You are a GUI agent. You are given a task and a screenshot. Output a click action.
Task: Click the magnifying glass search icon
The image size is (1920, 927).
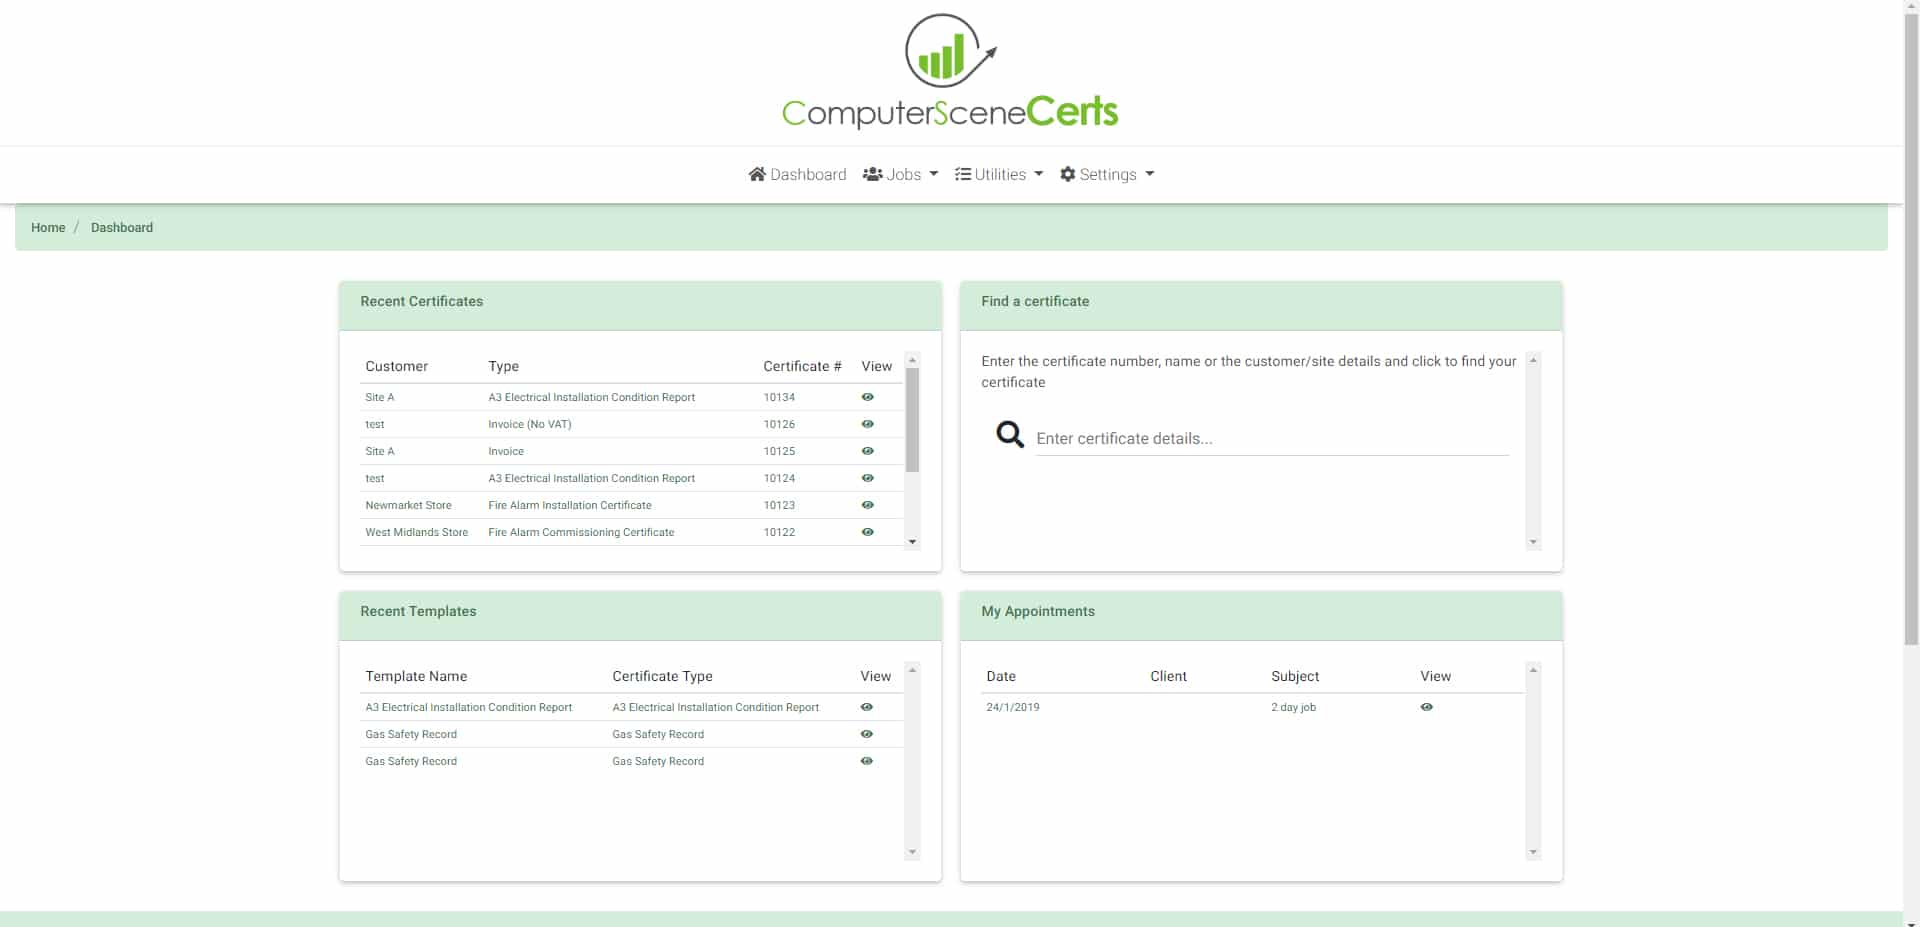pyautogui.click(x=1009, y=434)
